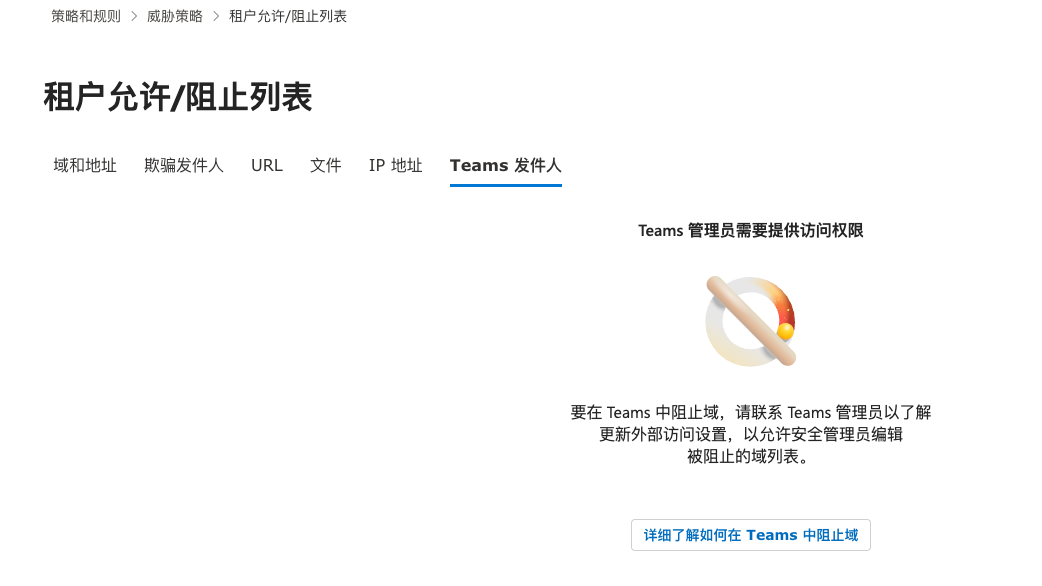Click the Teams 管理员需要提供访问权限 heading
The image size is (1042, 586).
[x=751, y=231]
